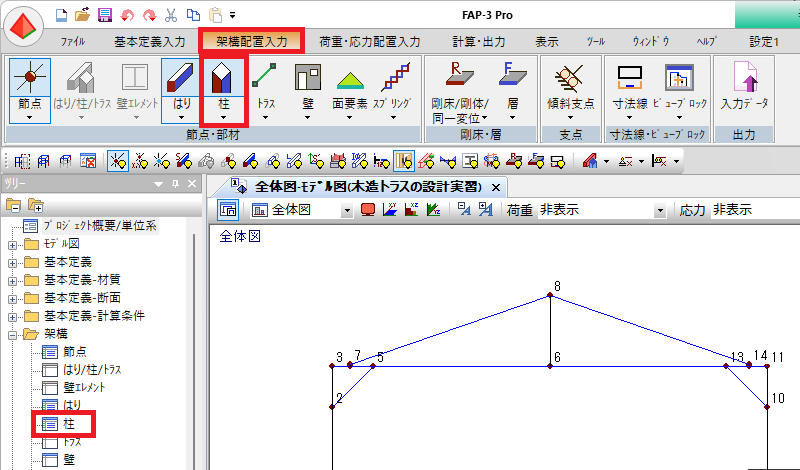Click the dashed selection rectangle toolbar icon

22,162
